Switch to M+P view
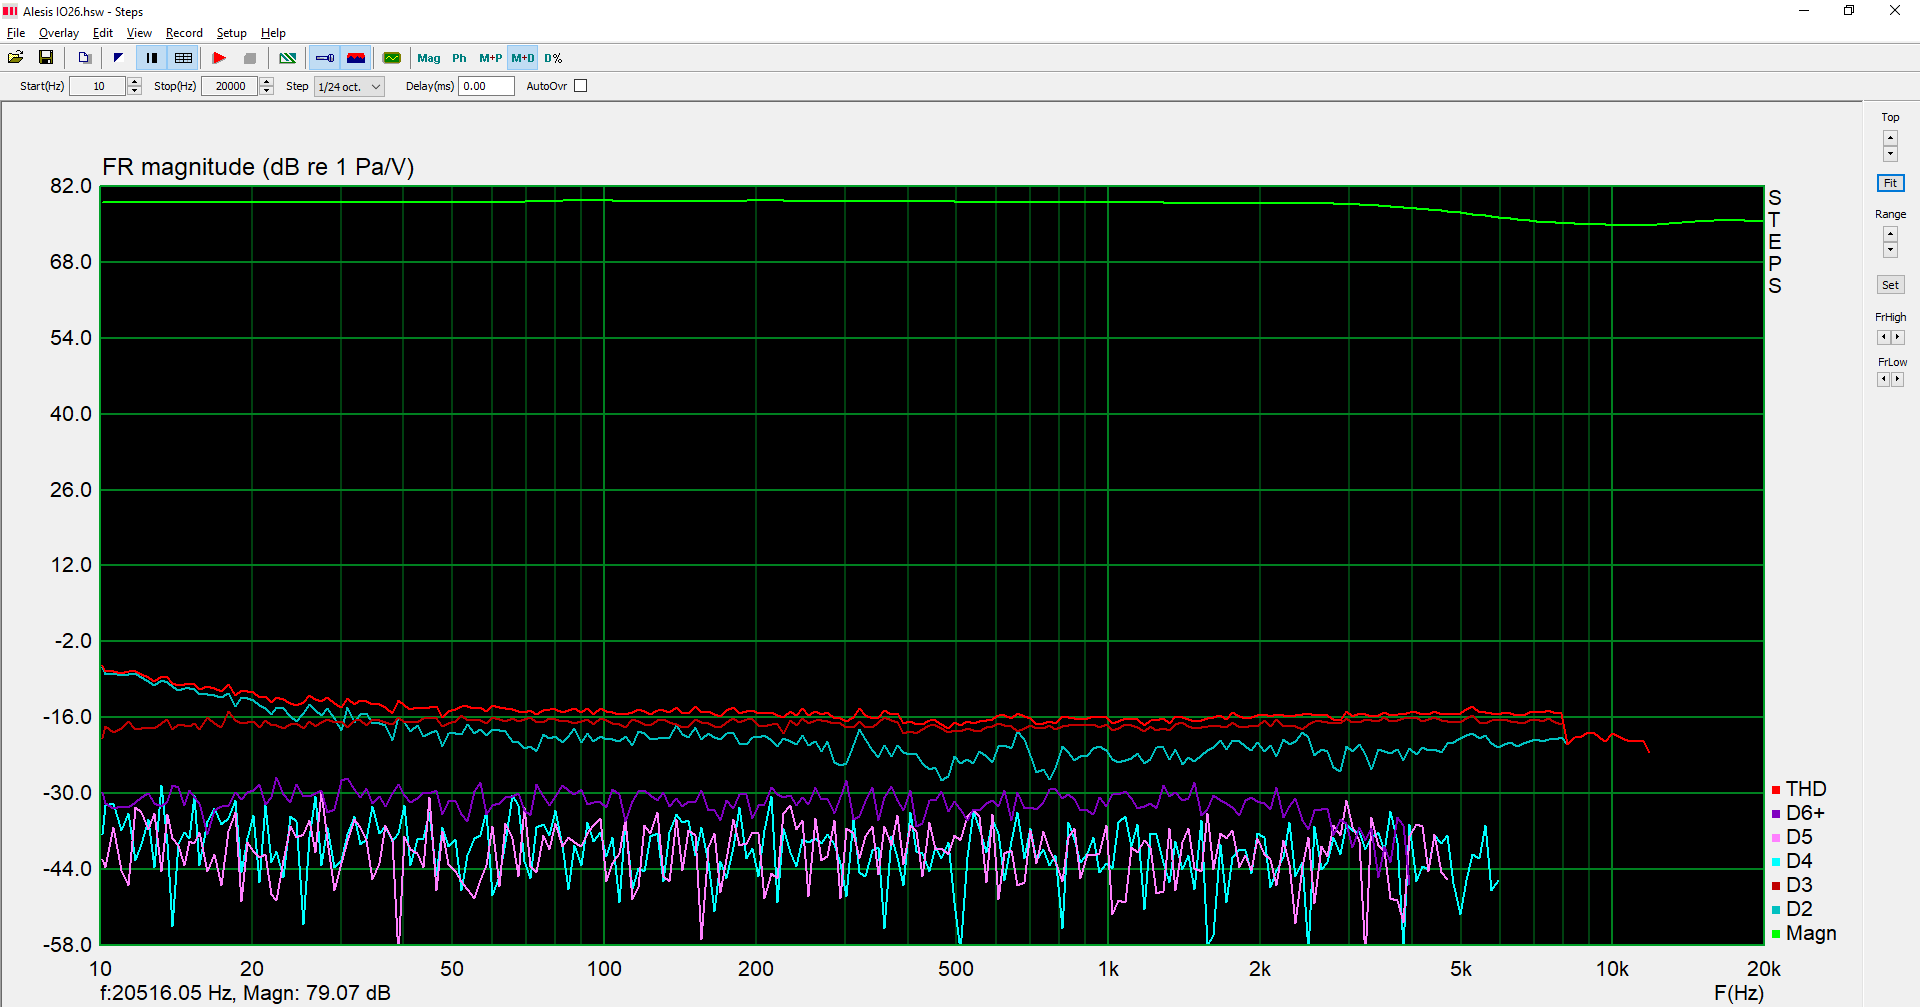 point(491,58)
